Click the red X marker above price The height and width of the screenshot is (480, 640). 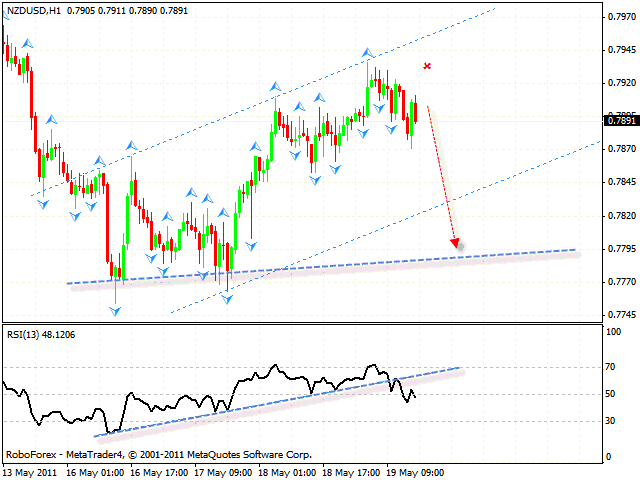click(x=428, y=66)
